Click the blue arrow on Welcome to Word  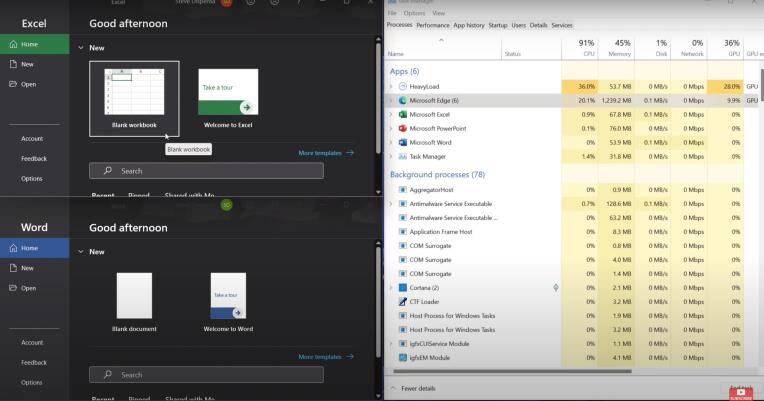238,313
